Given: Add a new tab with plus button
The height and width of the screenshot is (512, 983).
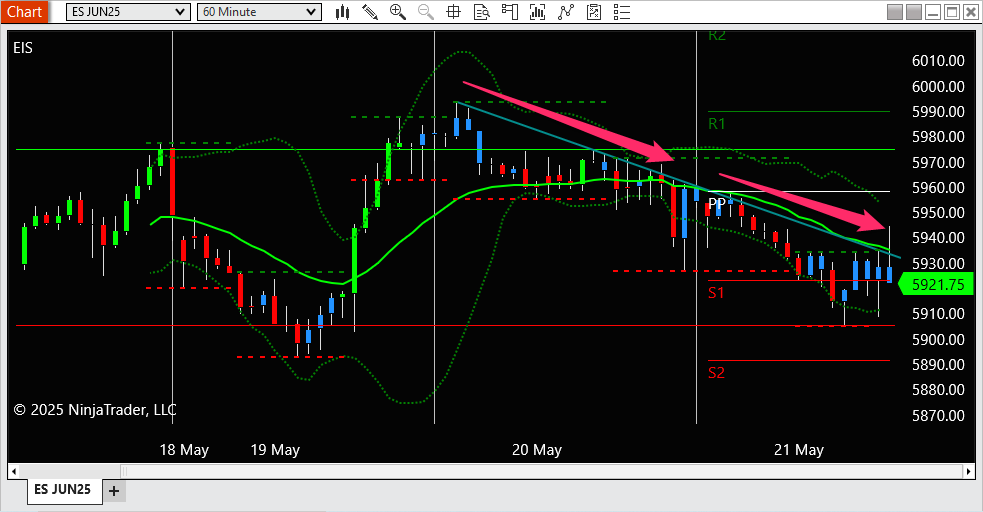Looking at the screenshot, I should [x=113, y=491].
